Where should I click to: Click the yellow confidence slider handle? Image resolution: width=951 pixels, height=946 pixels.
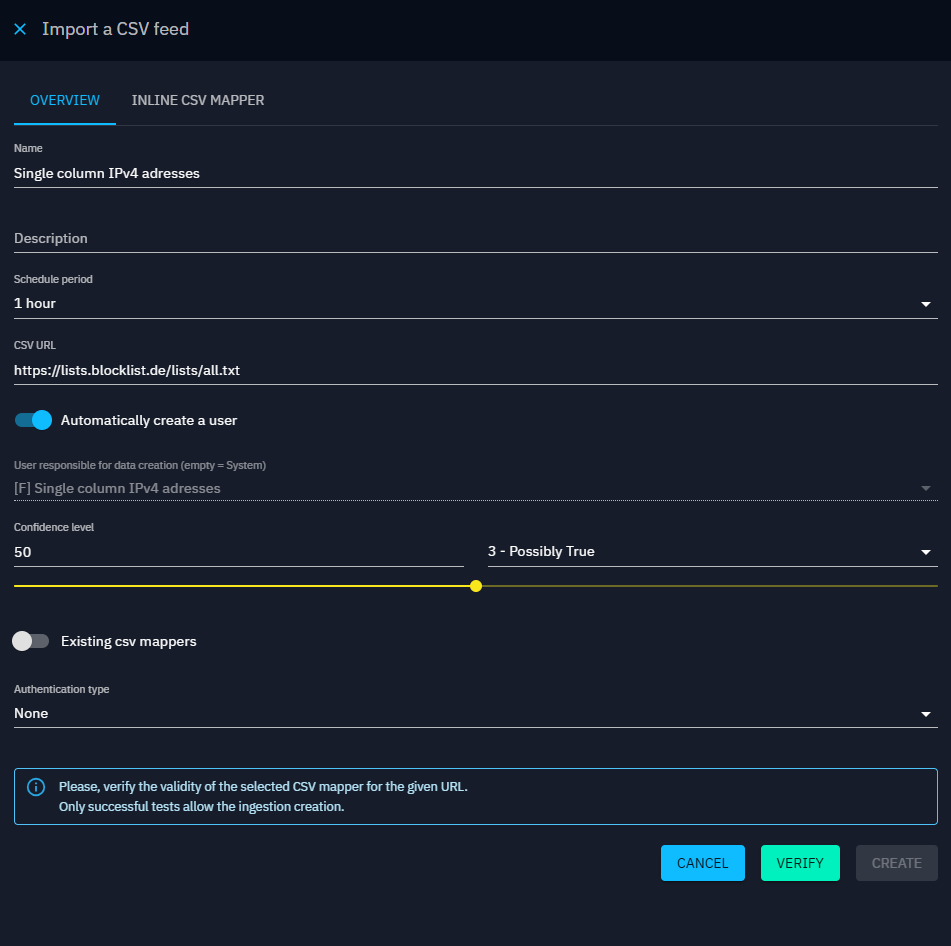point(476,586)
